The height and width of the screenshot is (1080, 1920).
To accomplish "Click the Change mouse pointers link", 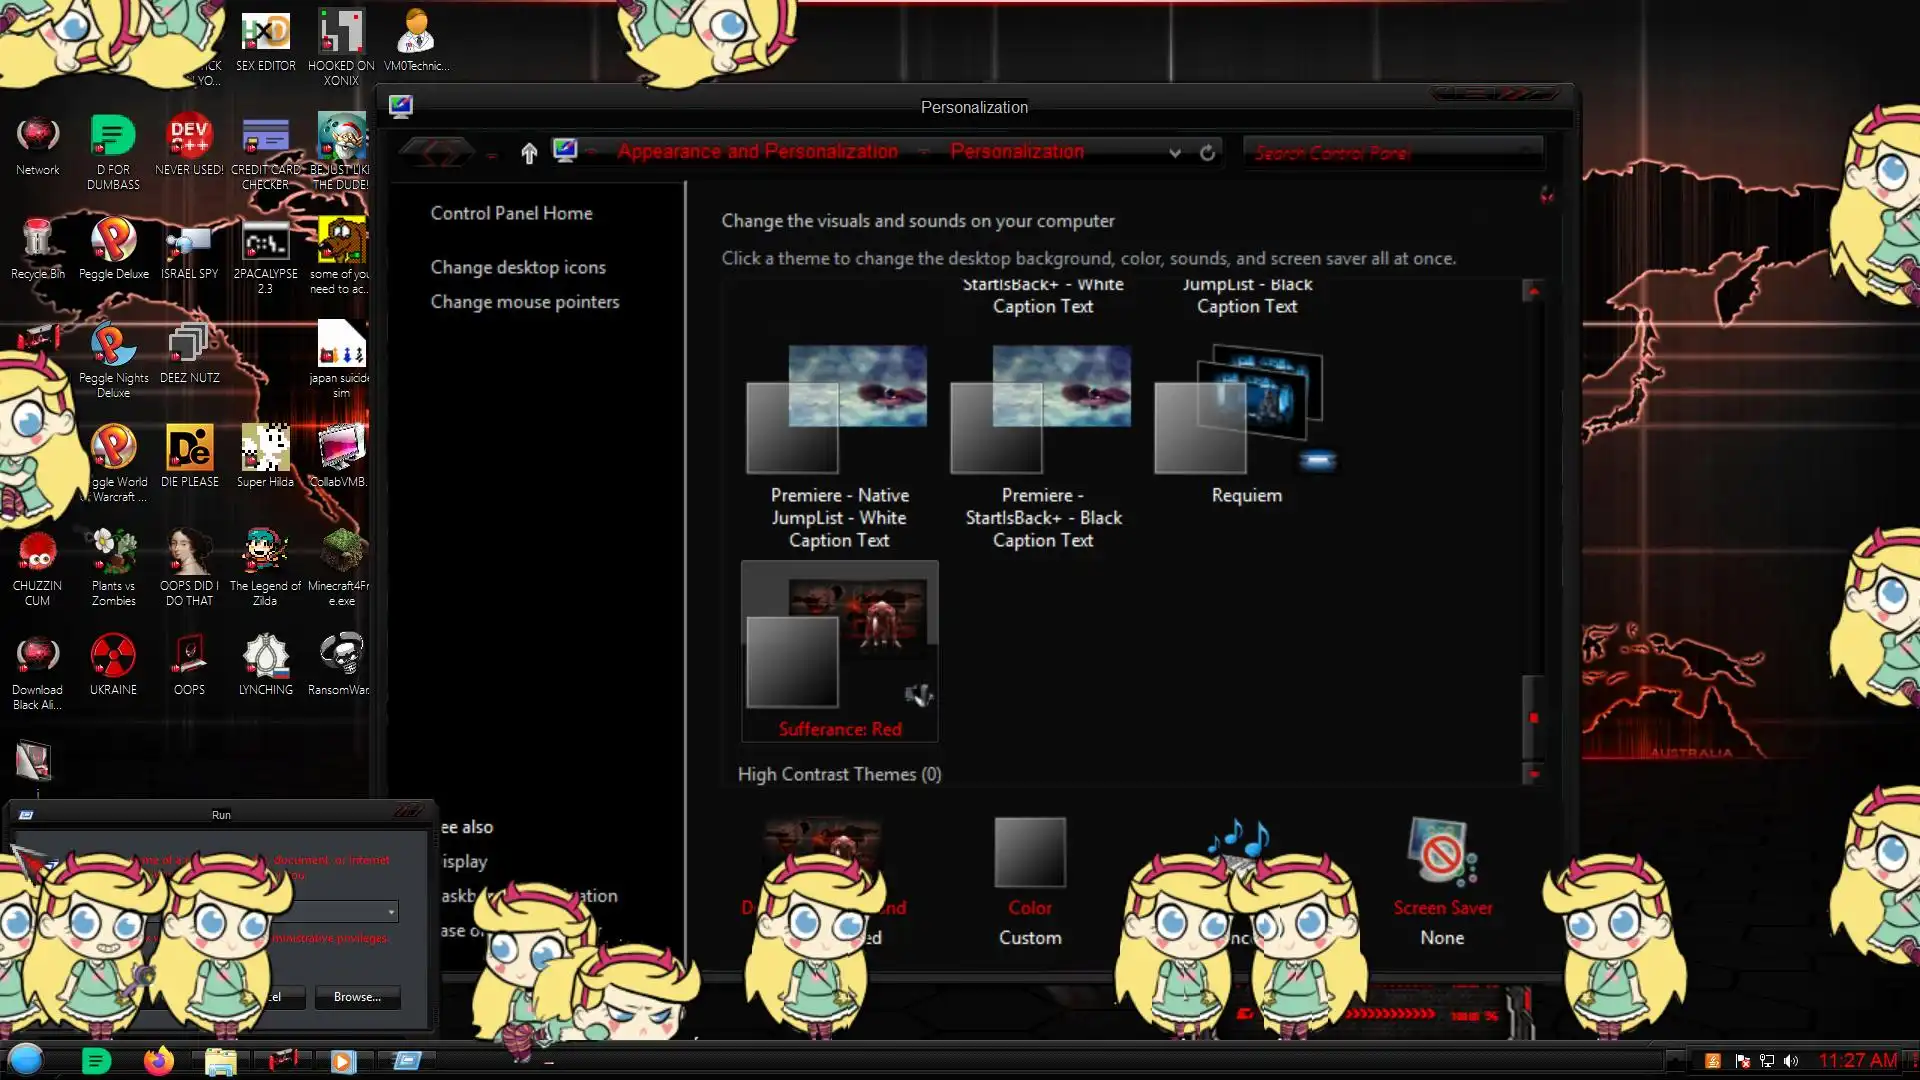I will pyautogui.click(x=524, y=302).
